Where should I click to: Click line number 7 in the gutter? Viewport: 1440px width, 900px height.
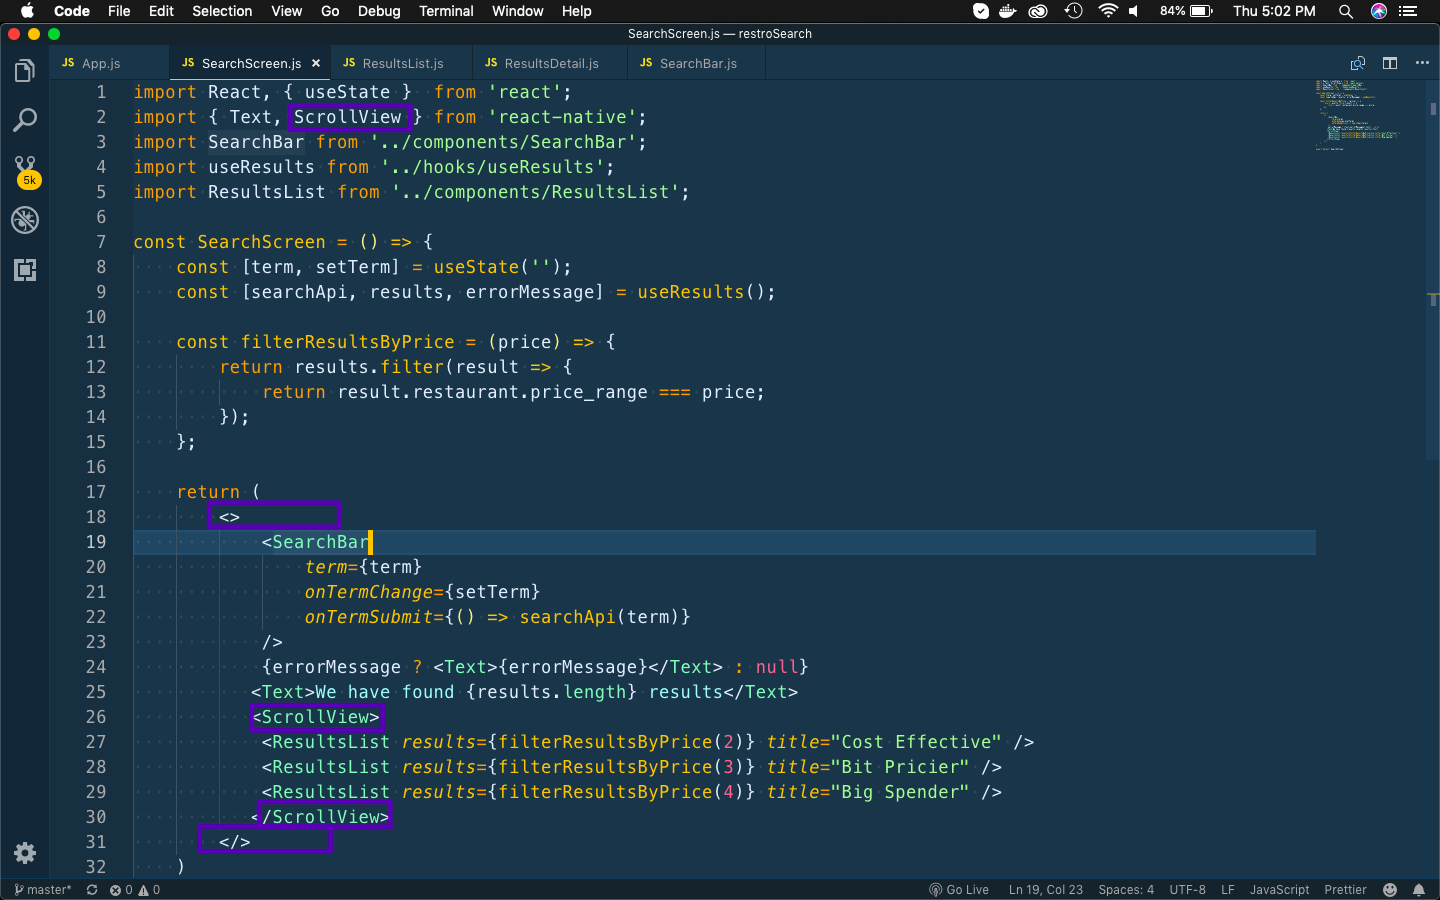point(101,242)
